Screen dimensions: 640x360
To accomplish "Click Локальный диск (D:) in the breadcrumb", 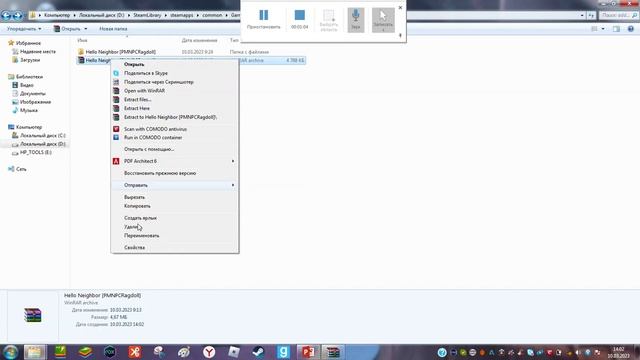I will 102,15.
